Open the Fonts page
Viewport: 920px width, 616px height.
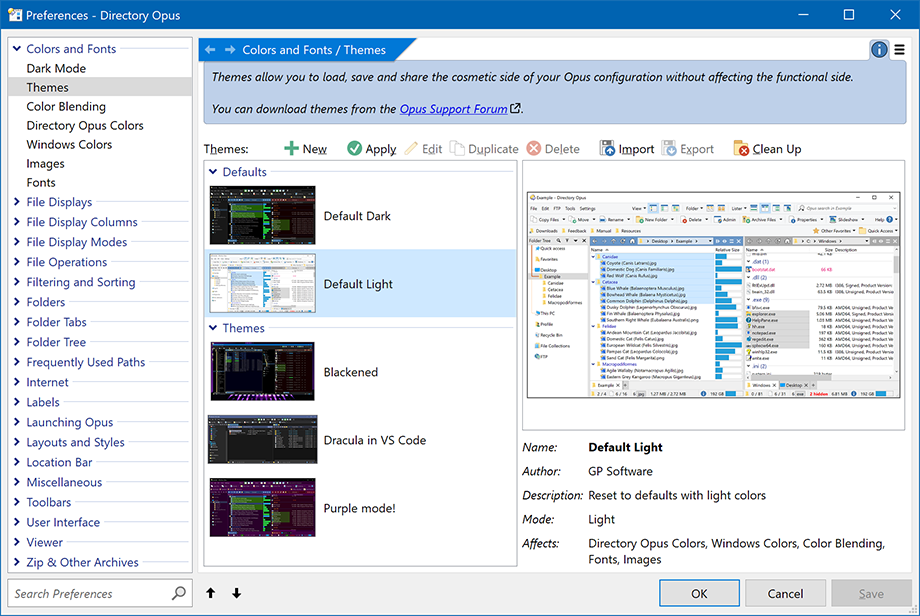pos(41,182)
